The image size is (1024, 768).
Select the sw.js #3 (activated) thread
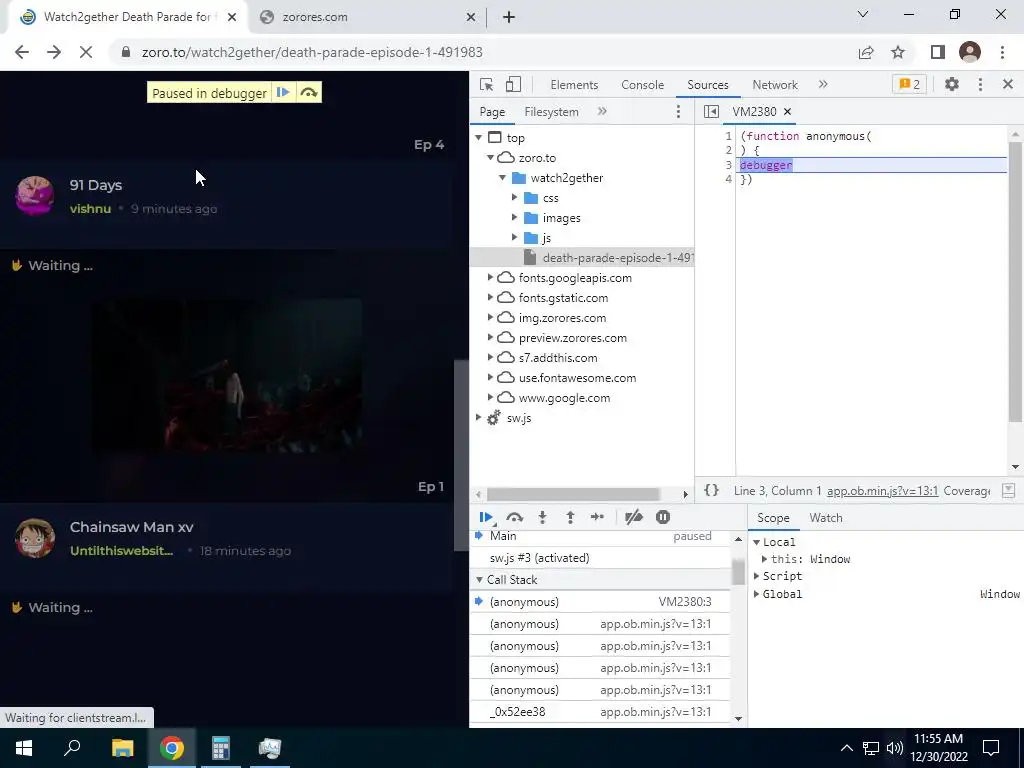(600, 558)
